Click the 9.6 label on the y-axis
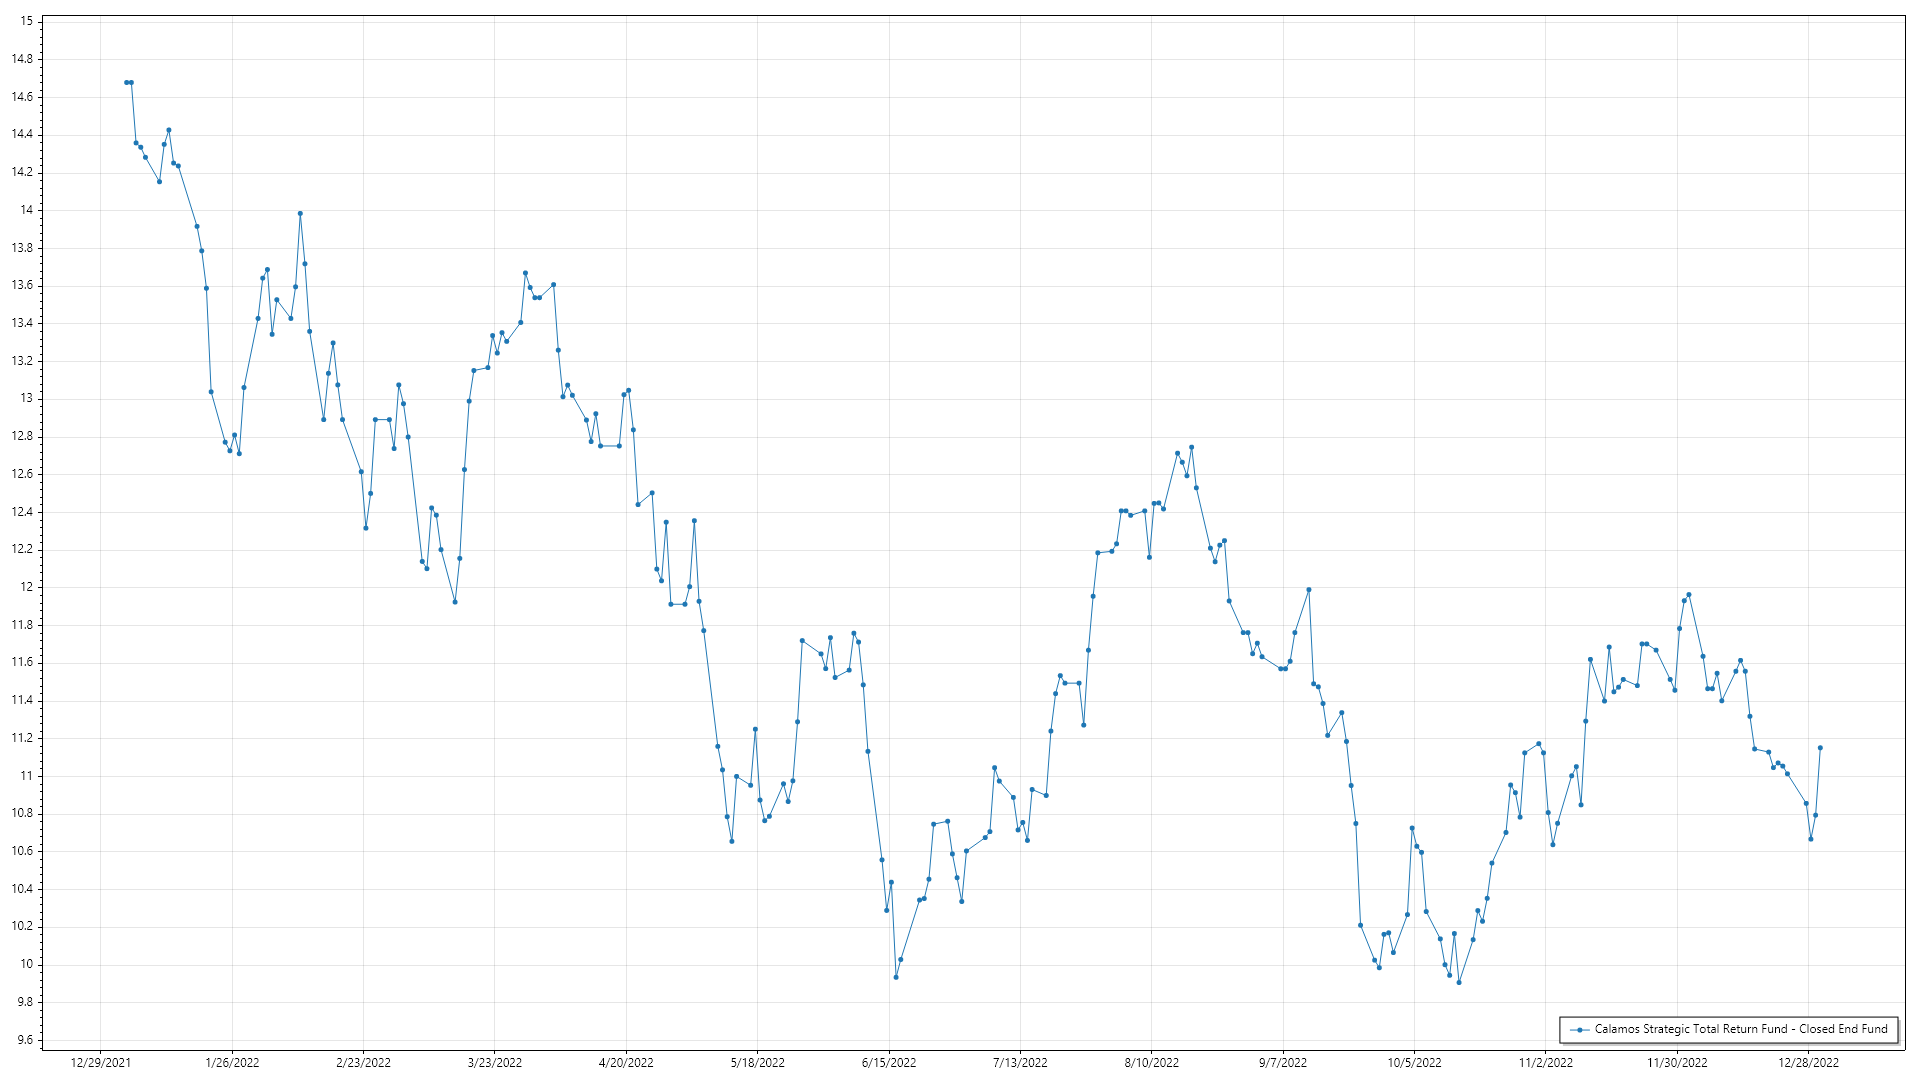 pyautogui.click(x=24, y=1040)
